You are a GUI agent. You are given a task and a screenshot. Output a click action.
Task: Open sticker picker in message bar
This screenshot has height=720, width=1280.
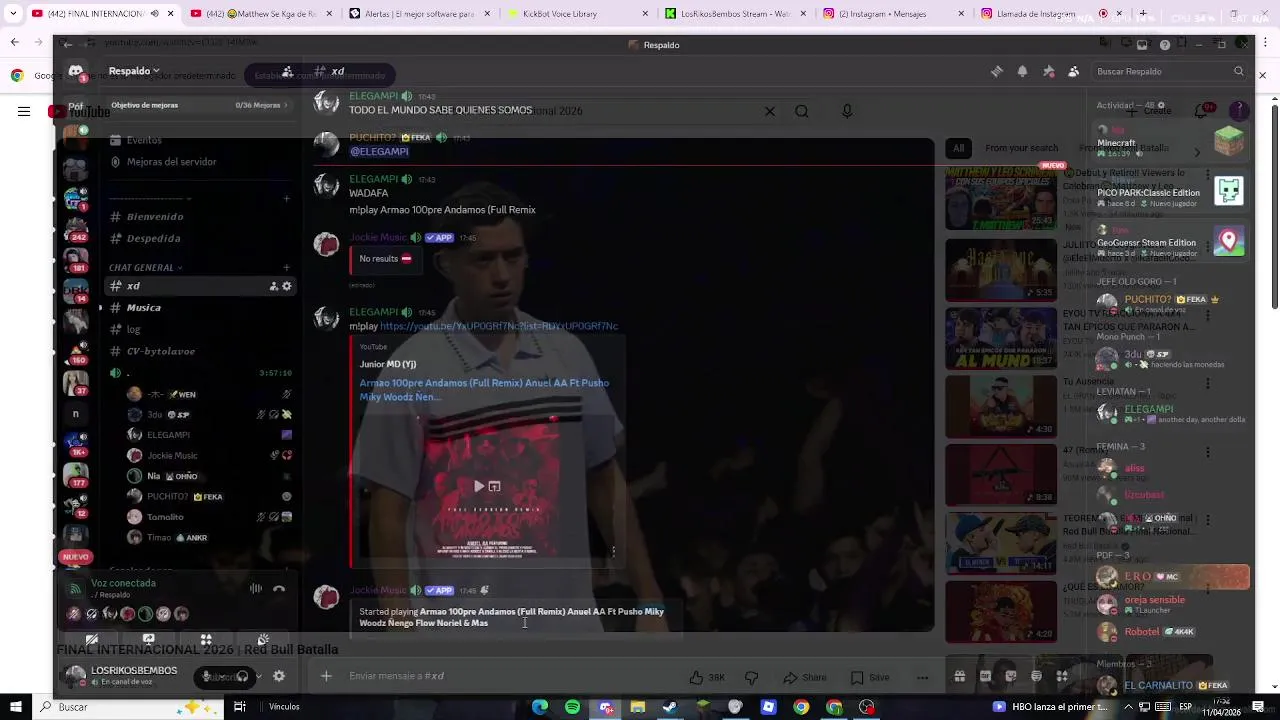point(1011,676)
